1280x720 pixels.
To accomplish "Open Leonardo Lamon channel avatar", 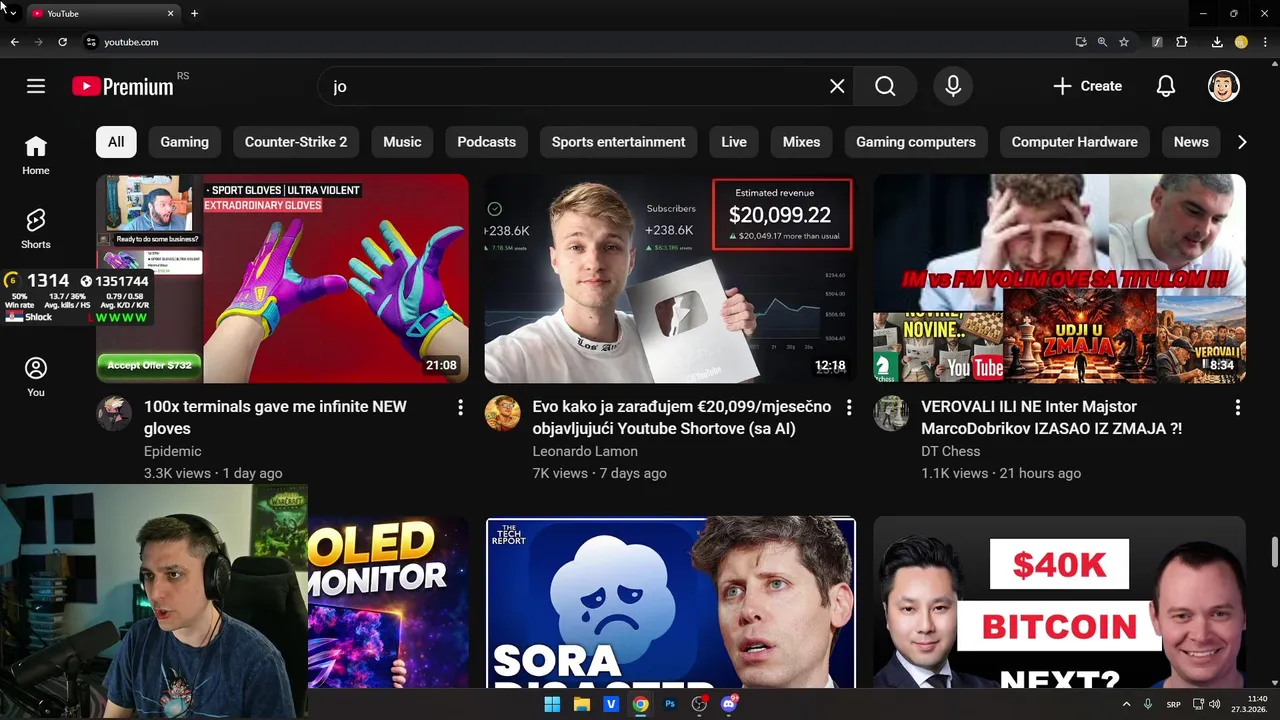I will tap(503, 413).
